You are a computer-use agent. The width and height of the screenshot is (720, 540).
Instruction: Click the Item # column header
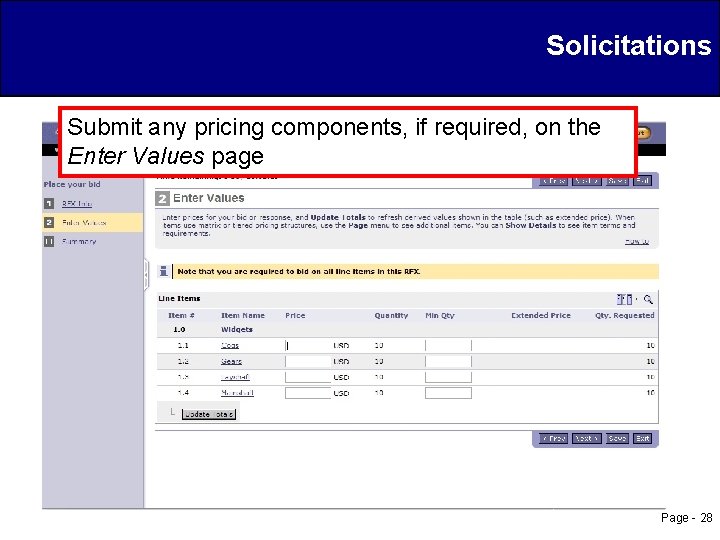click(181, 315)
